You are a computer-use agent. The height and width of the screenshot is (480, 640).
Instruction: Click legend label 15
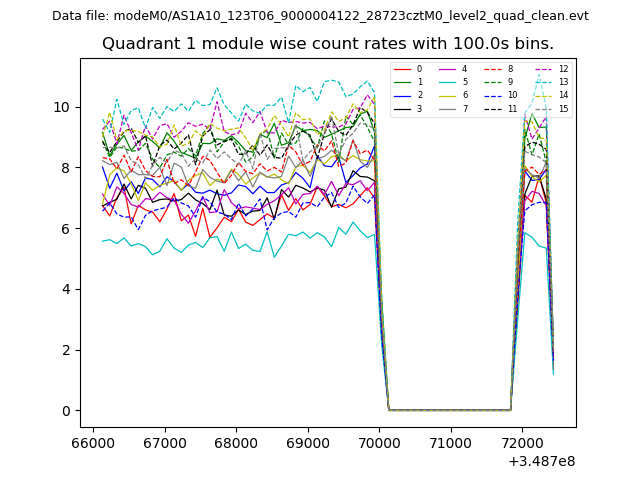click(x=563, y=108)
